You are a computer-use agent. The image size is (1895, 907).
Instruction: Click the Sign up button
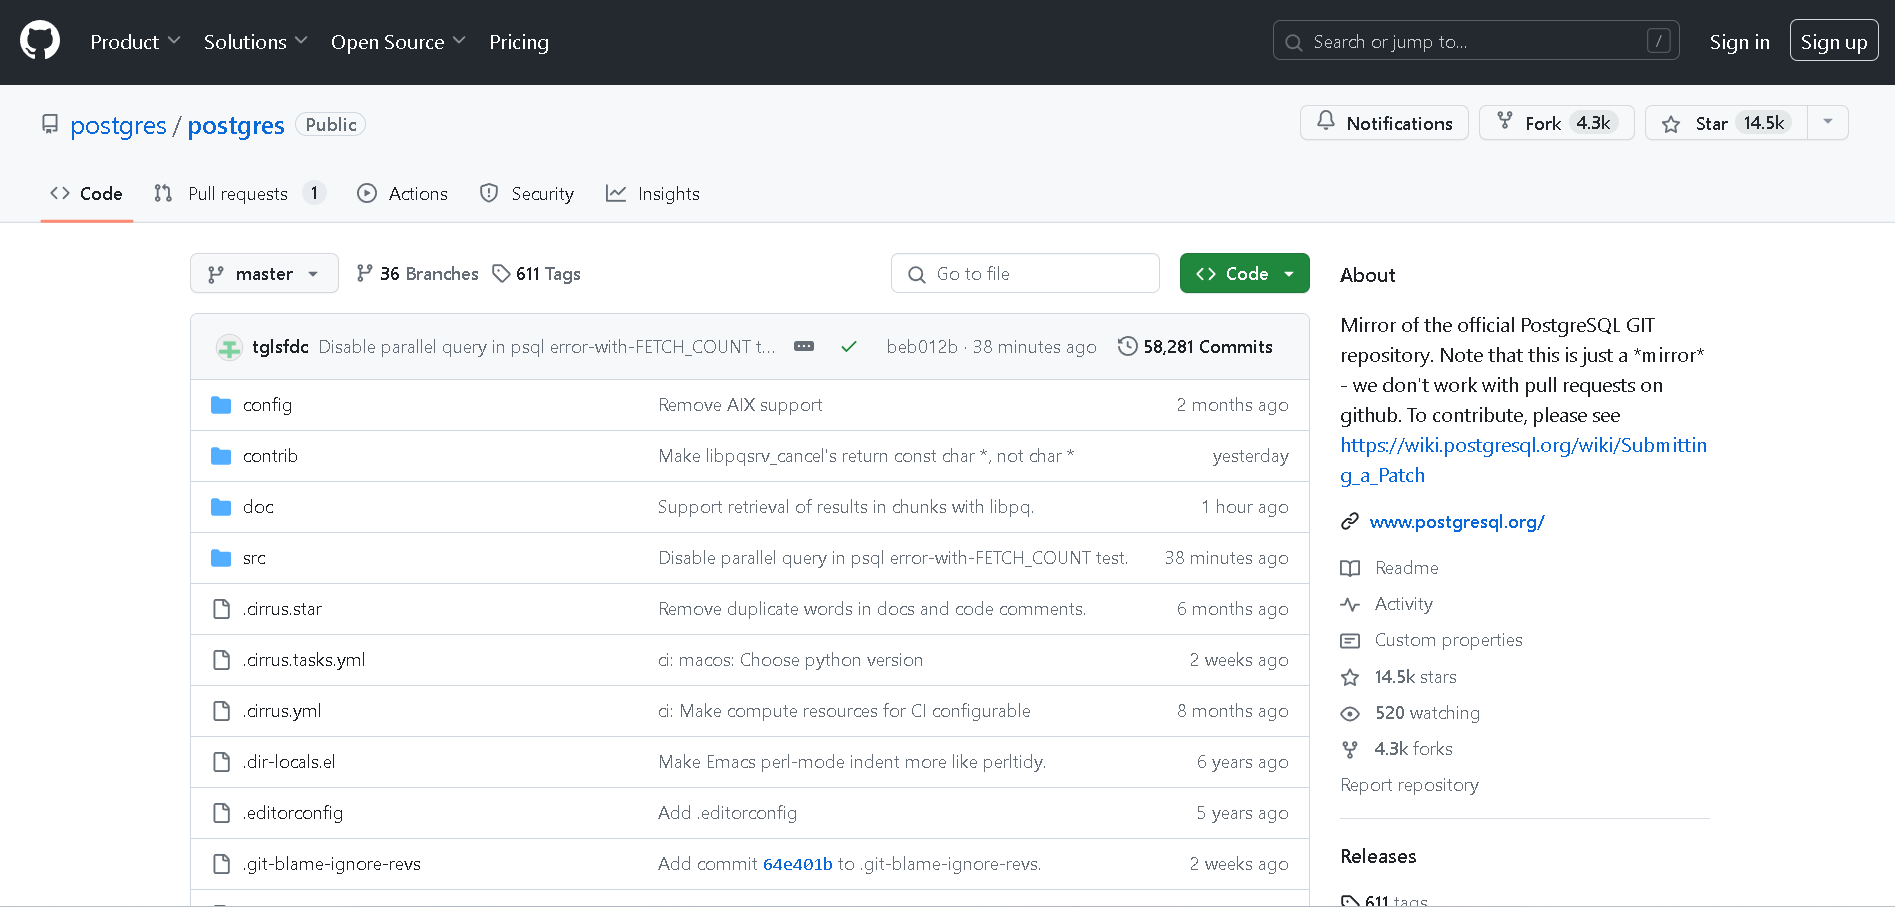tap(1833, 42)
